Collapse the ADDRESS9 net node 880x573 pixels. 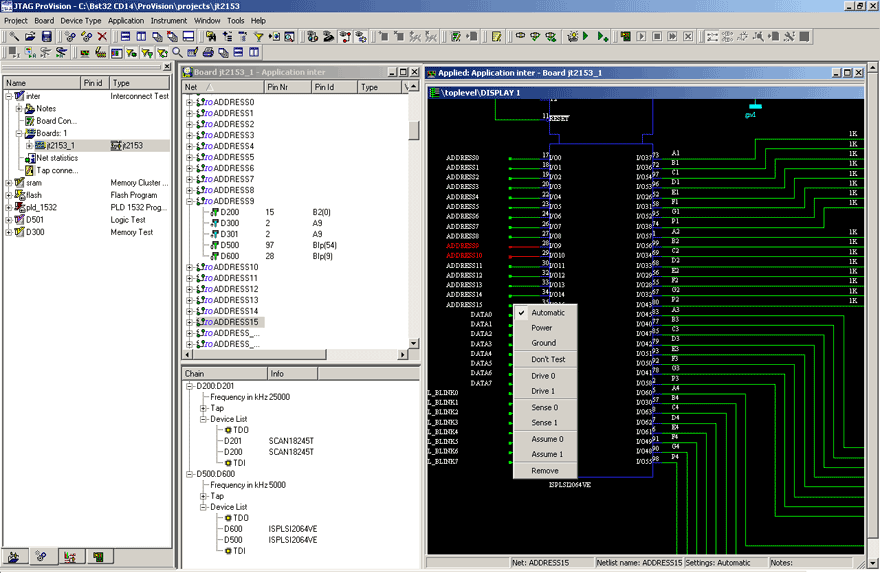coord(189,201)
